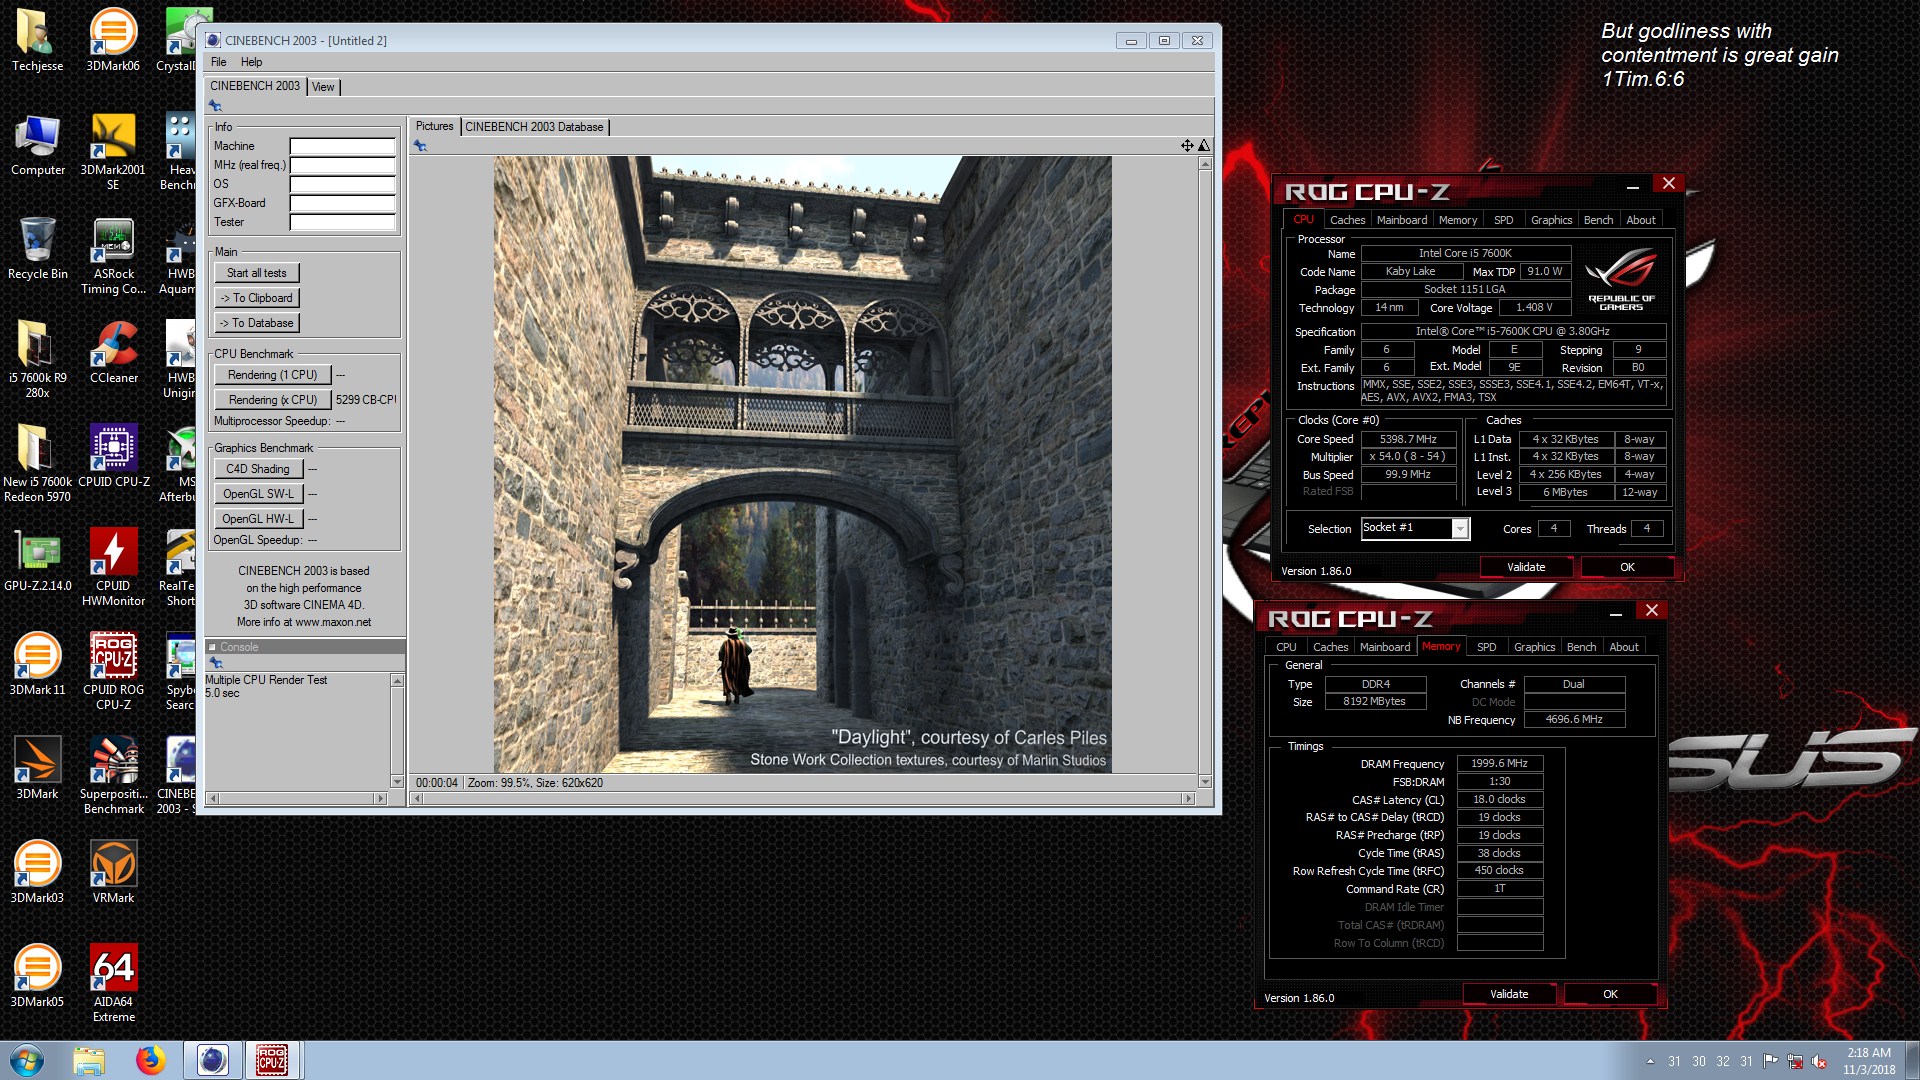Launch 3DMark 11 desktop shortcut
Image resolution: width=1920 pixels, height=1080 pixels.
tap(37, 665)
